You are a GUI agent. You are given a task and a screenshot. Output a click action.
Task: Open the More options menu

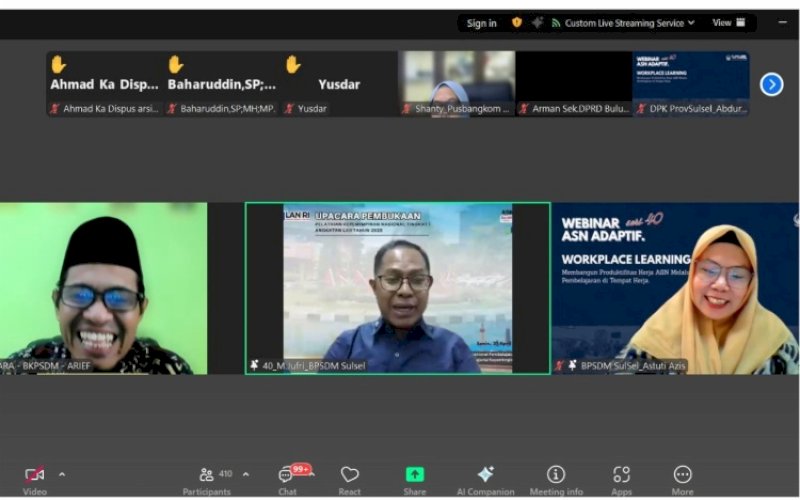click(682, 476)
